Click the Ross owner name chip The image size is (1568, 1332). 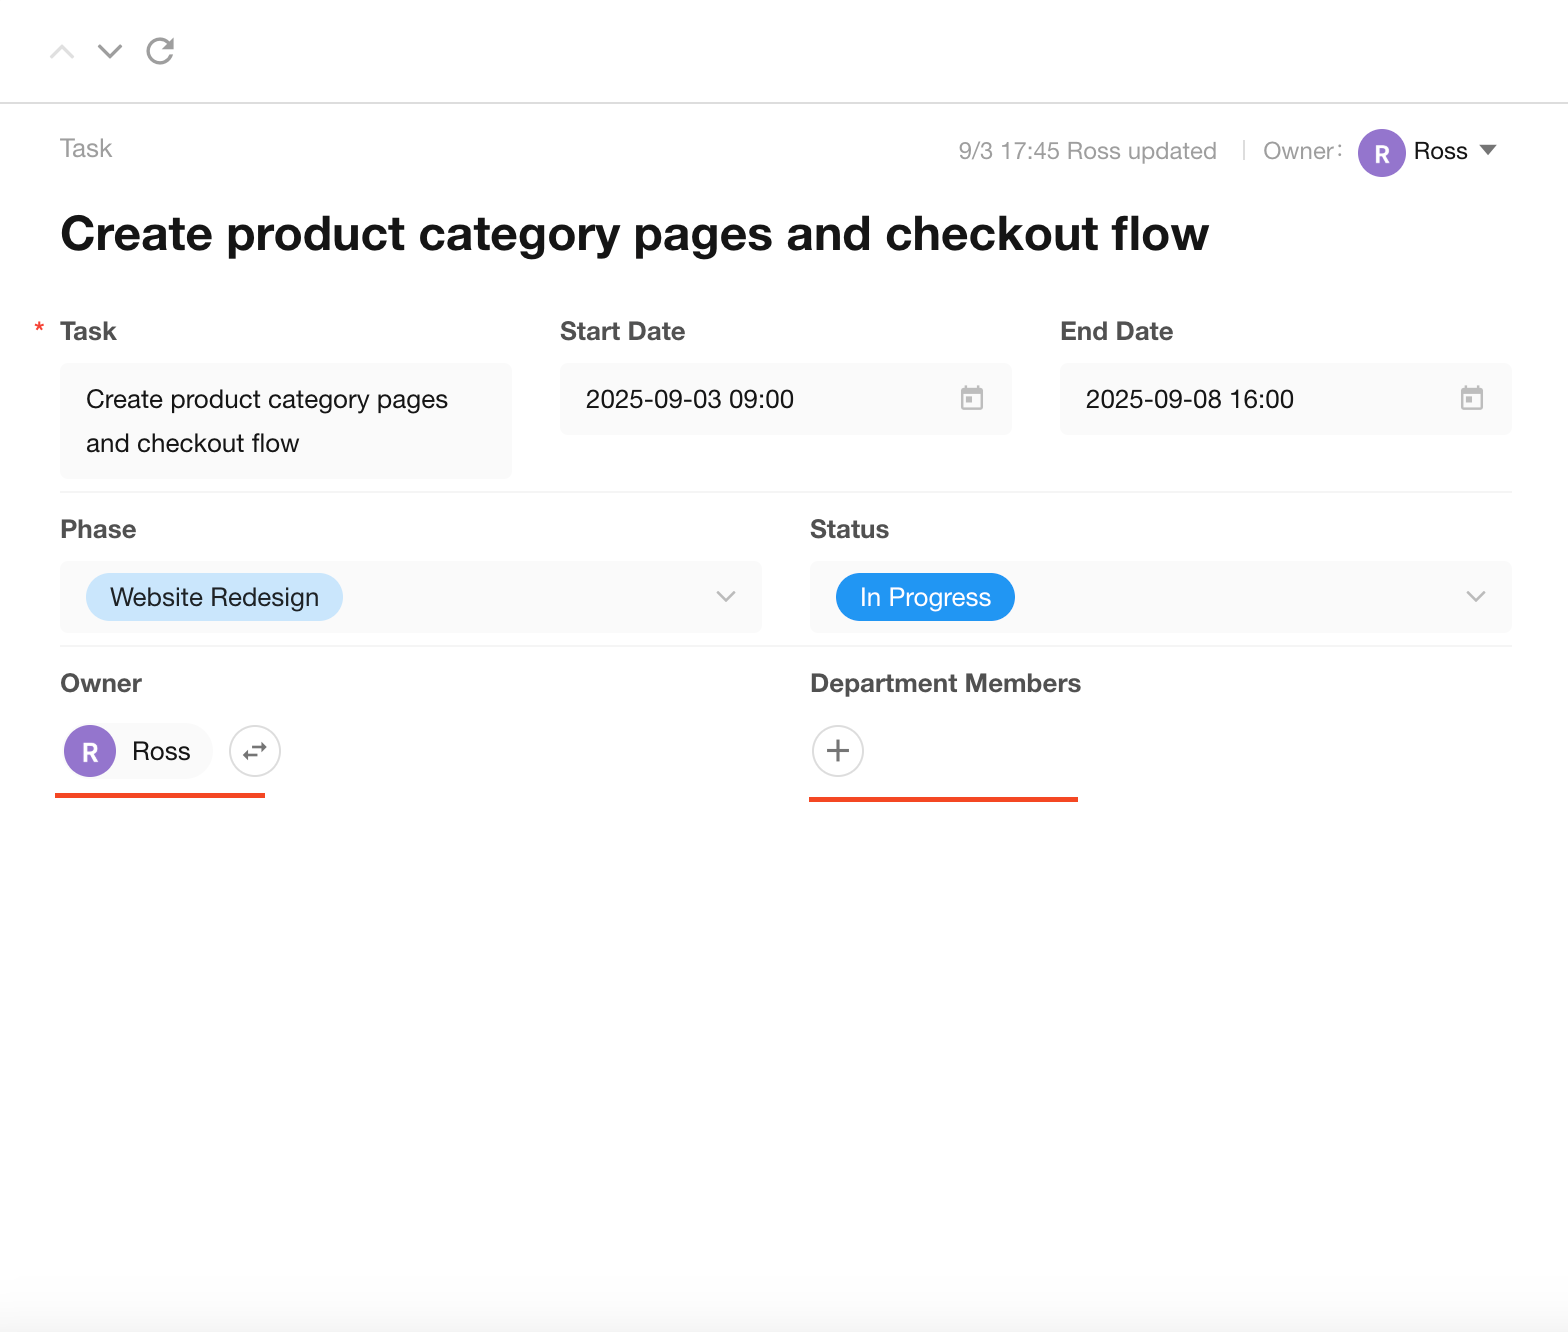[161, 752]
